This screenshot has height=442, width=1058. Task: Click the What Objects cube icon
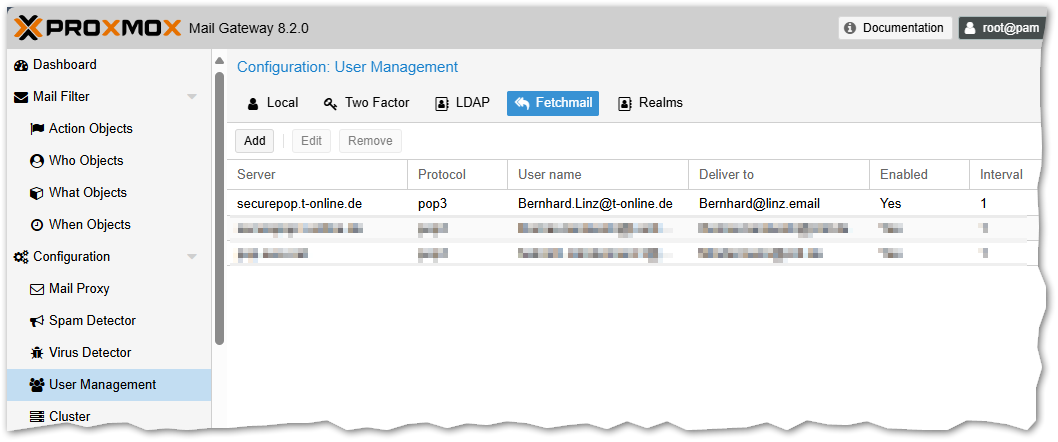pos(37,193)
